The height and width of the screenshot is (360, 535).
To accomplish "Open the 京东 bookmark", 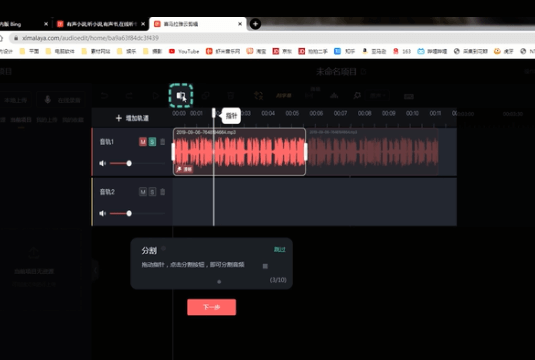I will click(282, 51).
